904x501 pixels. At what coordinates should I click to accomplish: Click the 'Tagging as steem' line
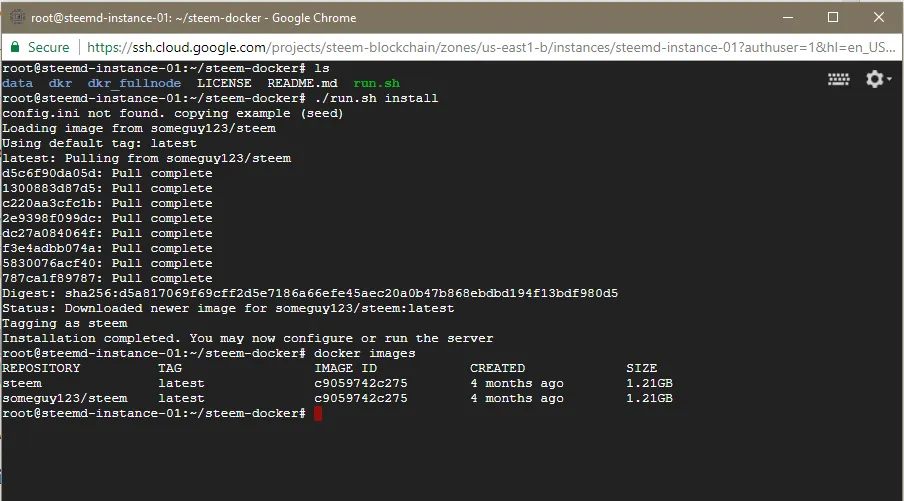click(x=65, y=323)
